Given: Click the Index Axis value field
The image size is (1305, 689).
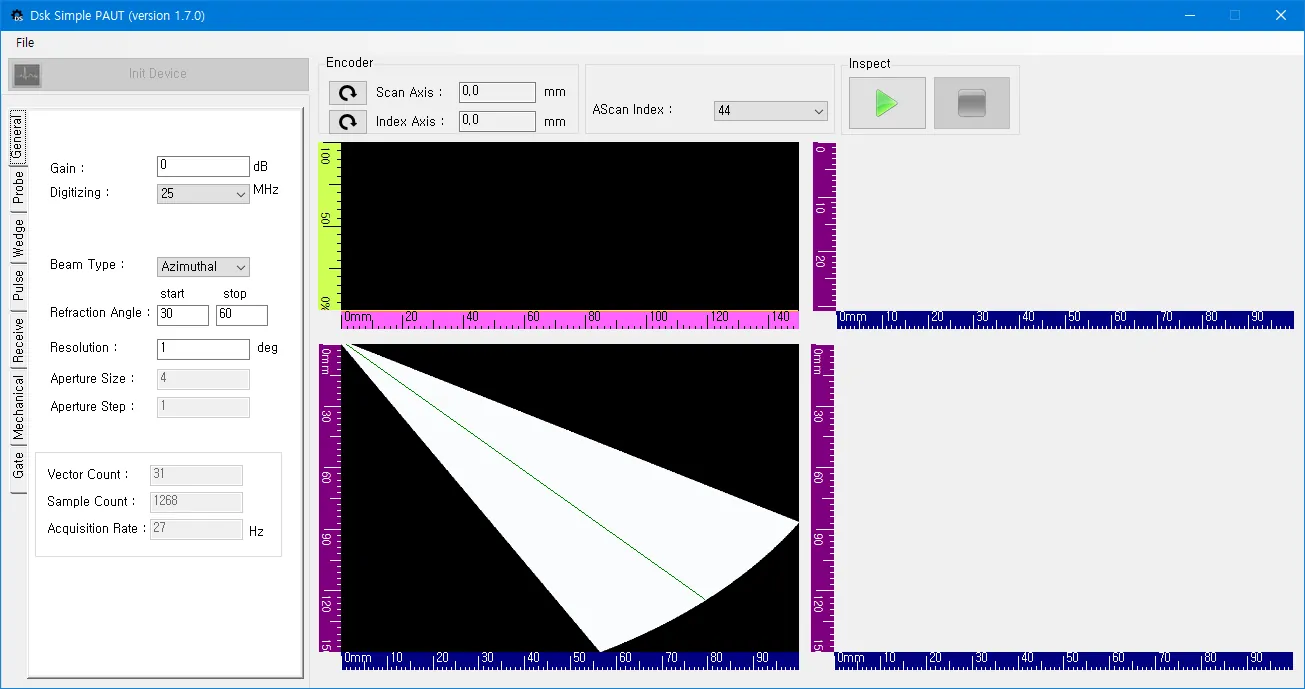Looking at the screenshot, I should pyautogui.click(x=497, y=121).
